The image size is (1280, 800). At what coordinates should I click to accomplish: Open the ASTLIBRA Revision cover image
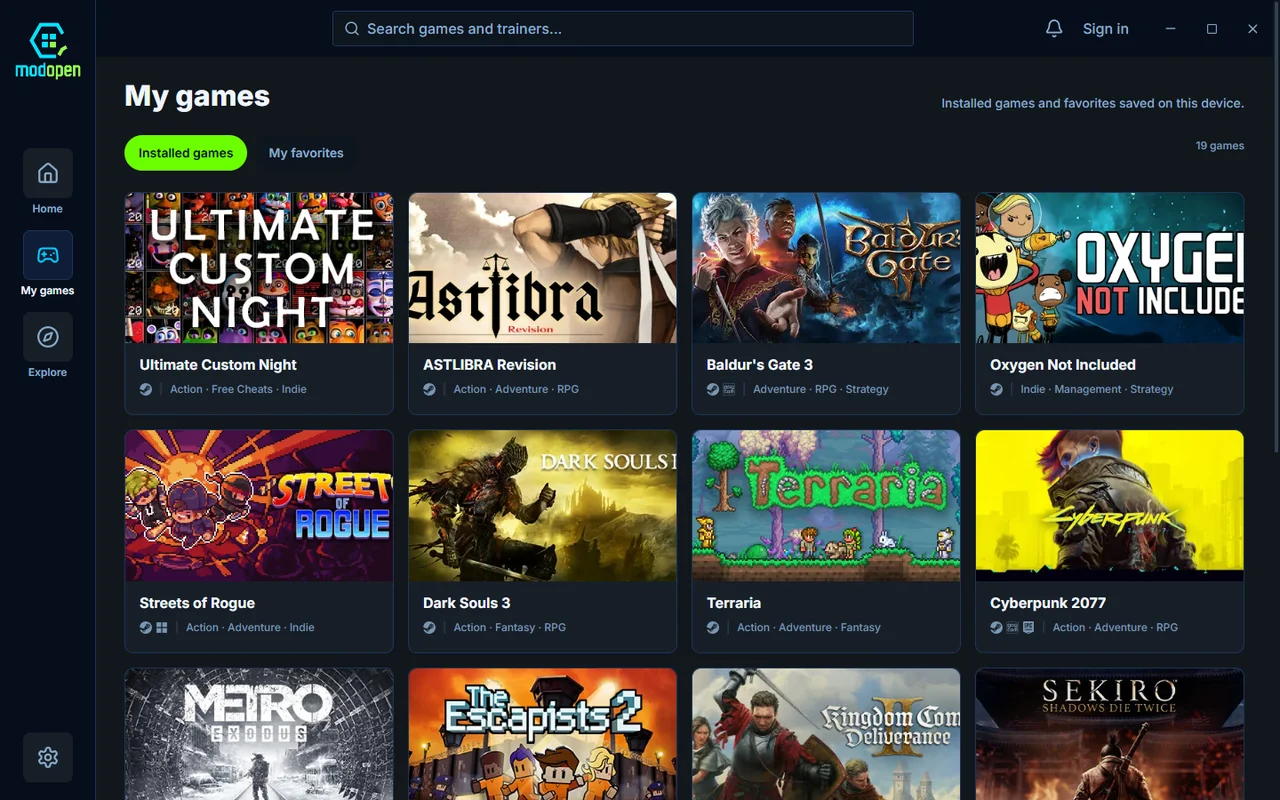(x=543, y=268)
